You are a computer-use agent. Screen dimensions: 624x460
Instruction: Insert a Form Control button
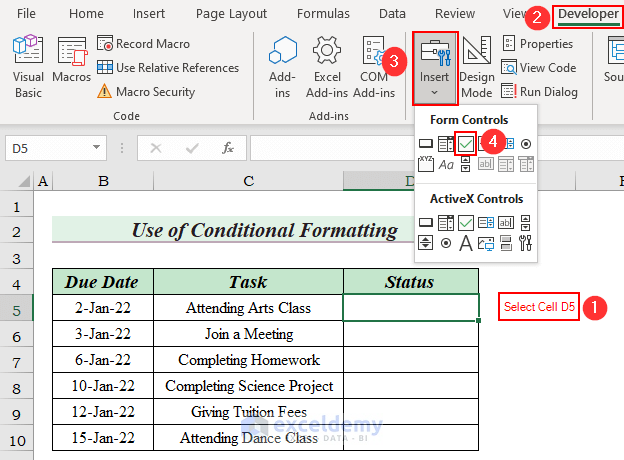[426, 144]
